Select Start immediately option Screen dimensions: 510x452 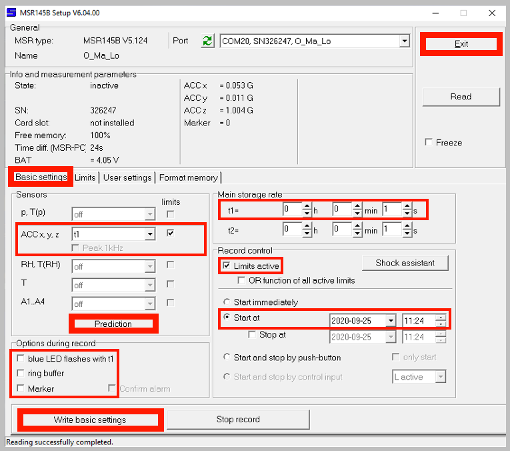226,302
